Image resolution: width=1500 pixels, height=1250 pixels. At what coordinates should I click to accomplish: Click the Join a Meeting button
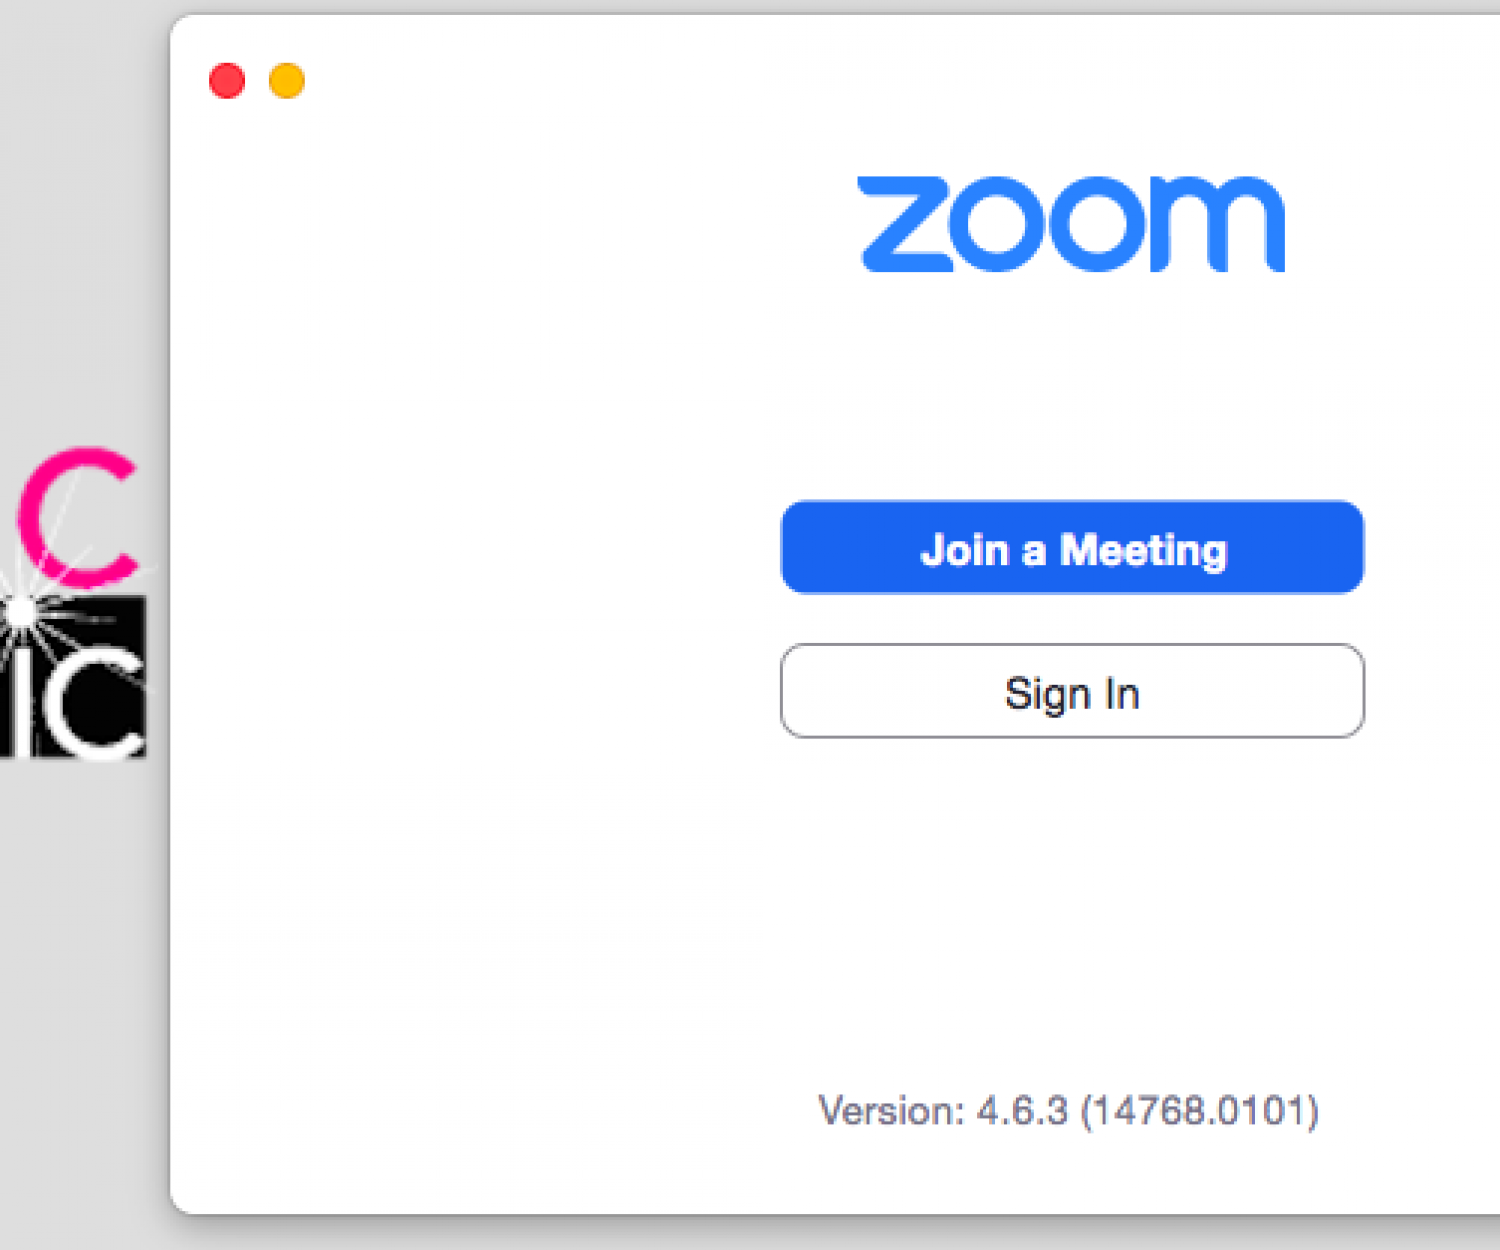[x=1072, y=548]
